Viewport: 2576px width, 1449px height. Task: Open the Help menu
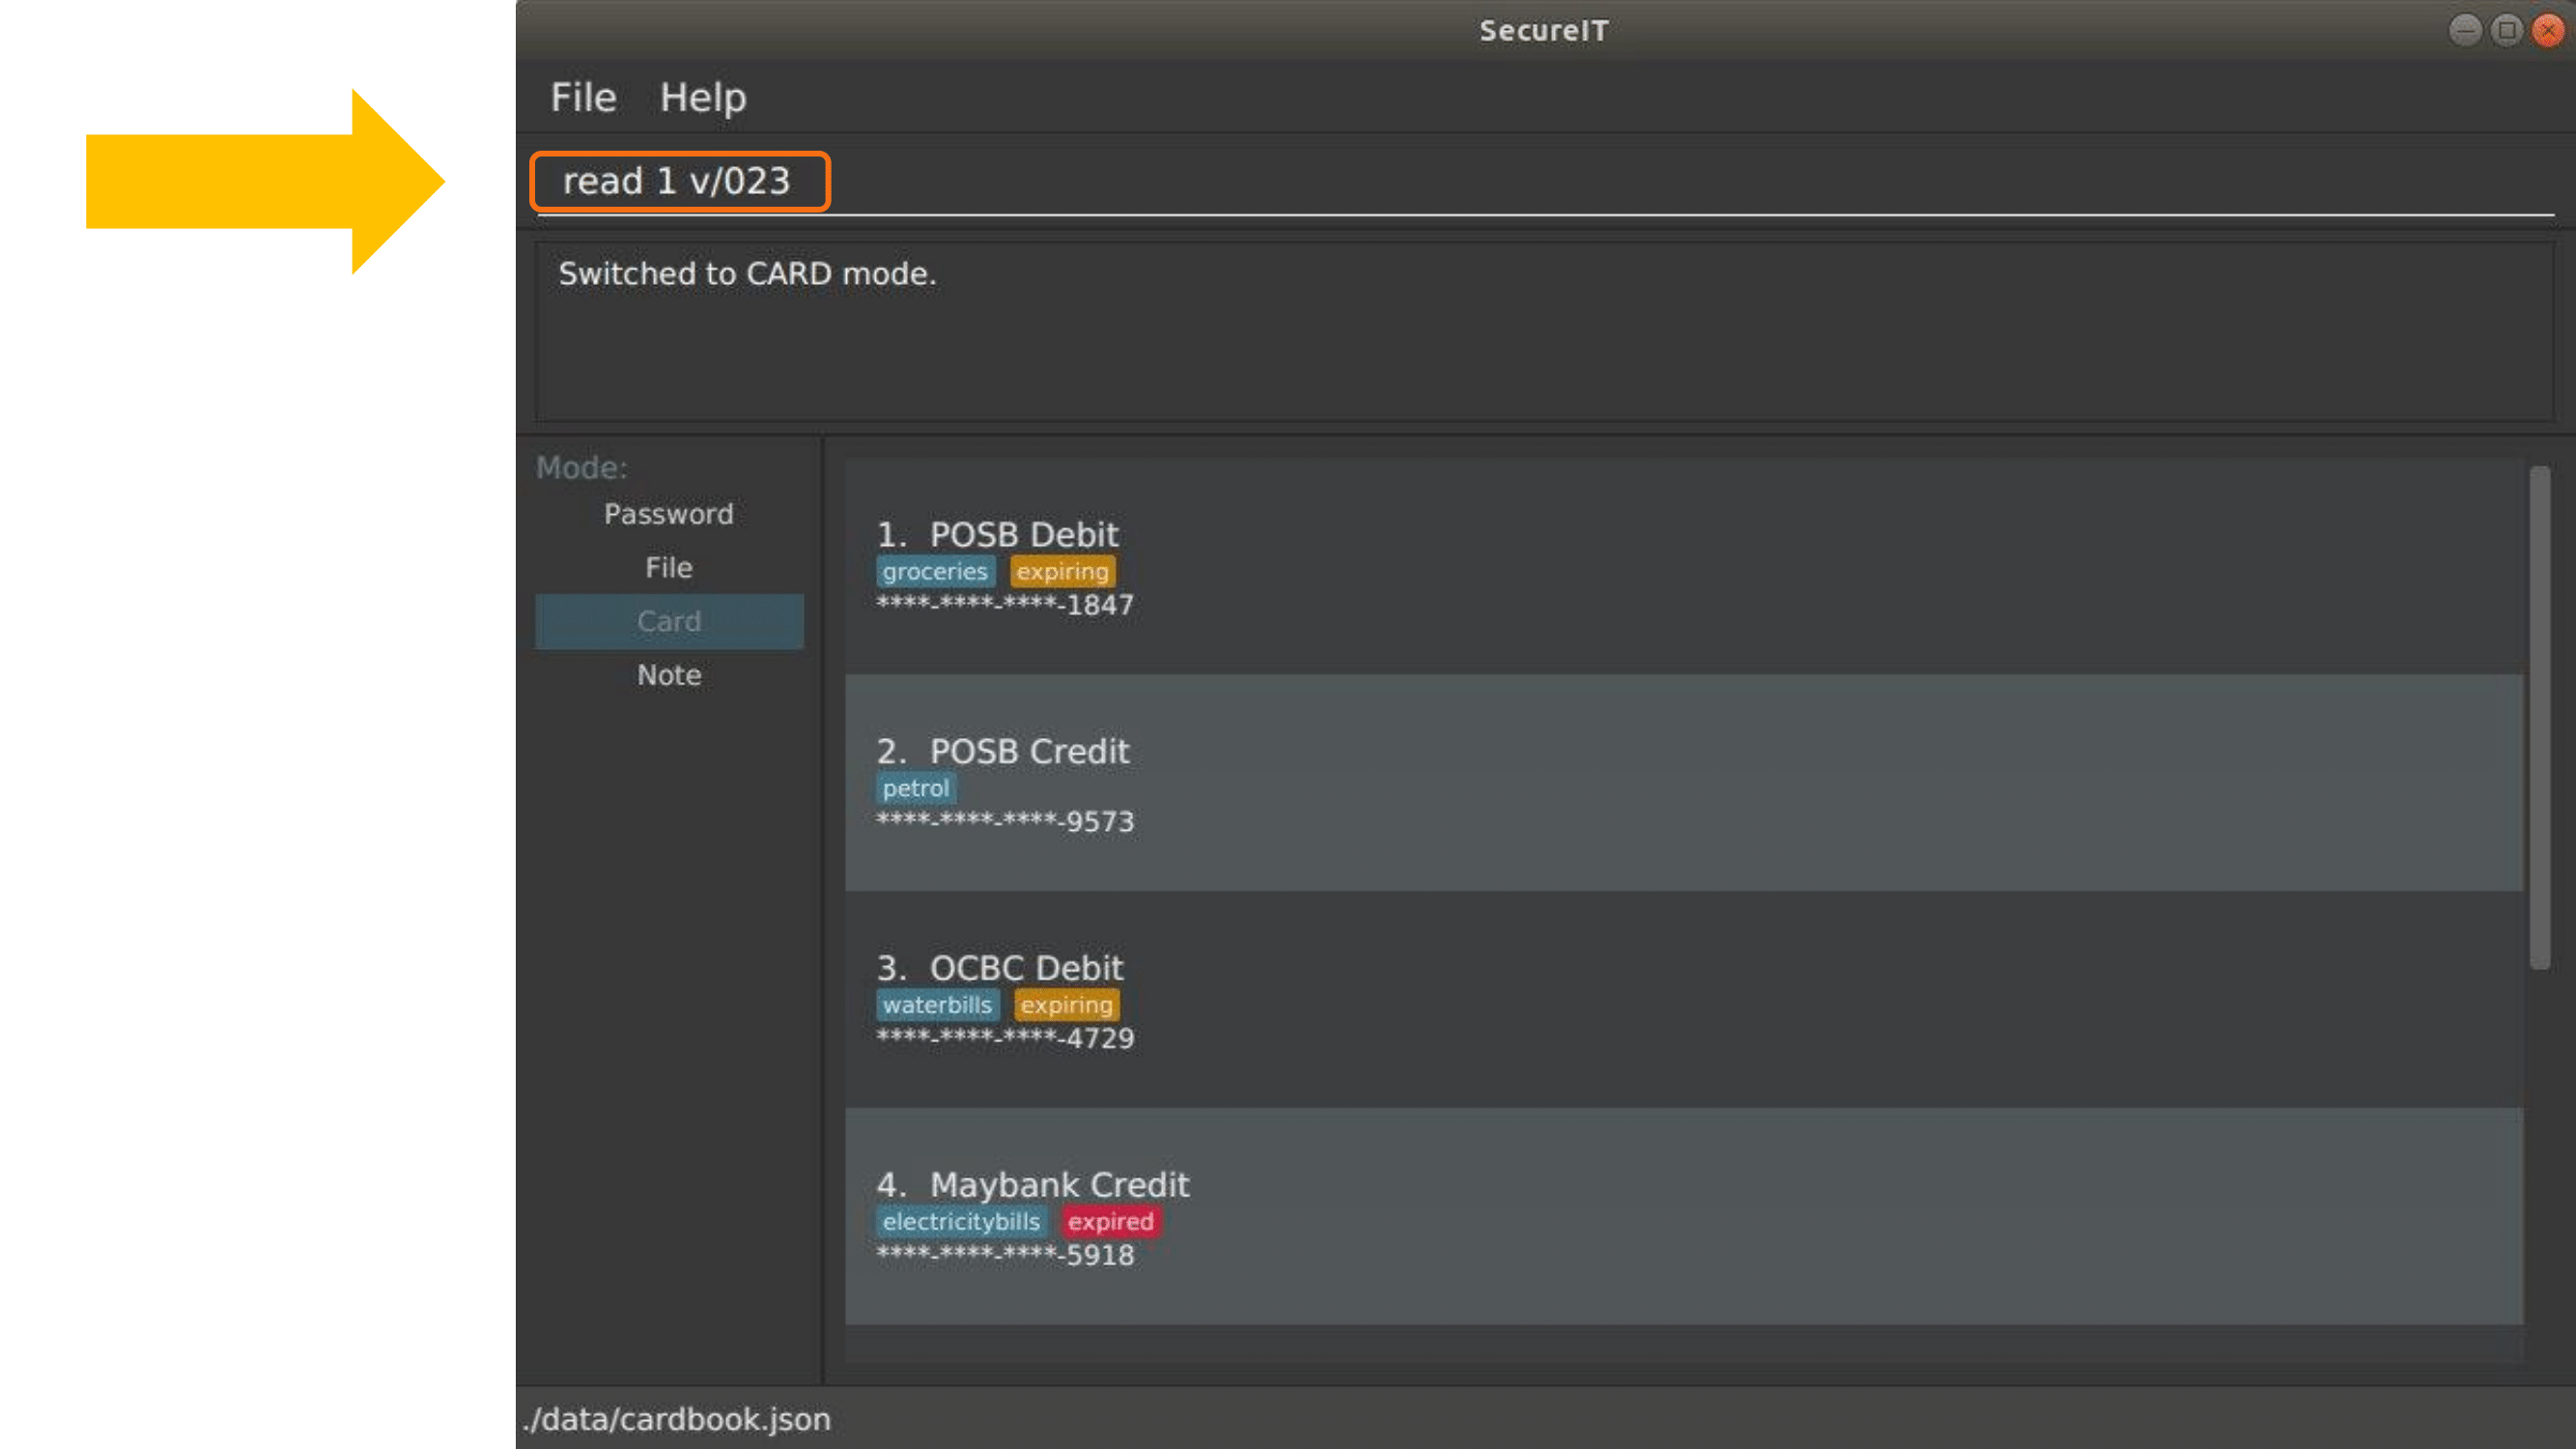pyautogui.click(x=702, y=98)
